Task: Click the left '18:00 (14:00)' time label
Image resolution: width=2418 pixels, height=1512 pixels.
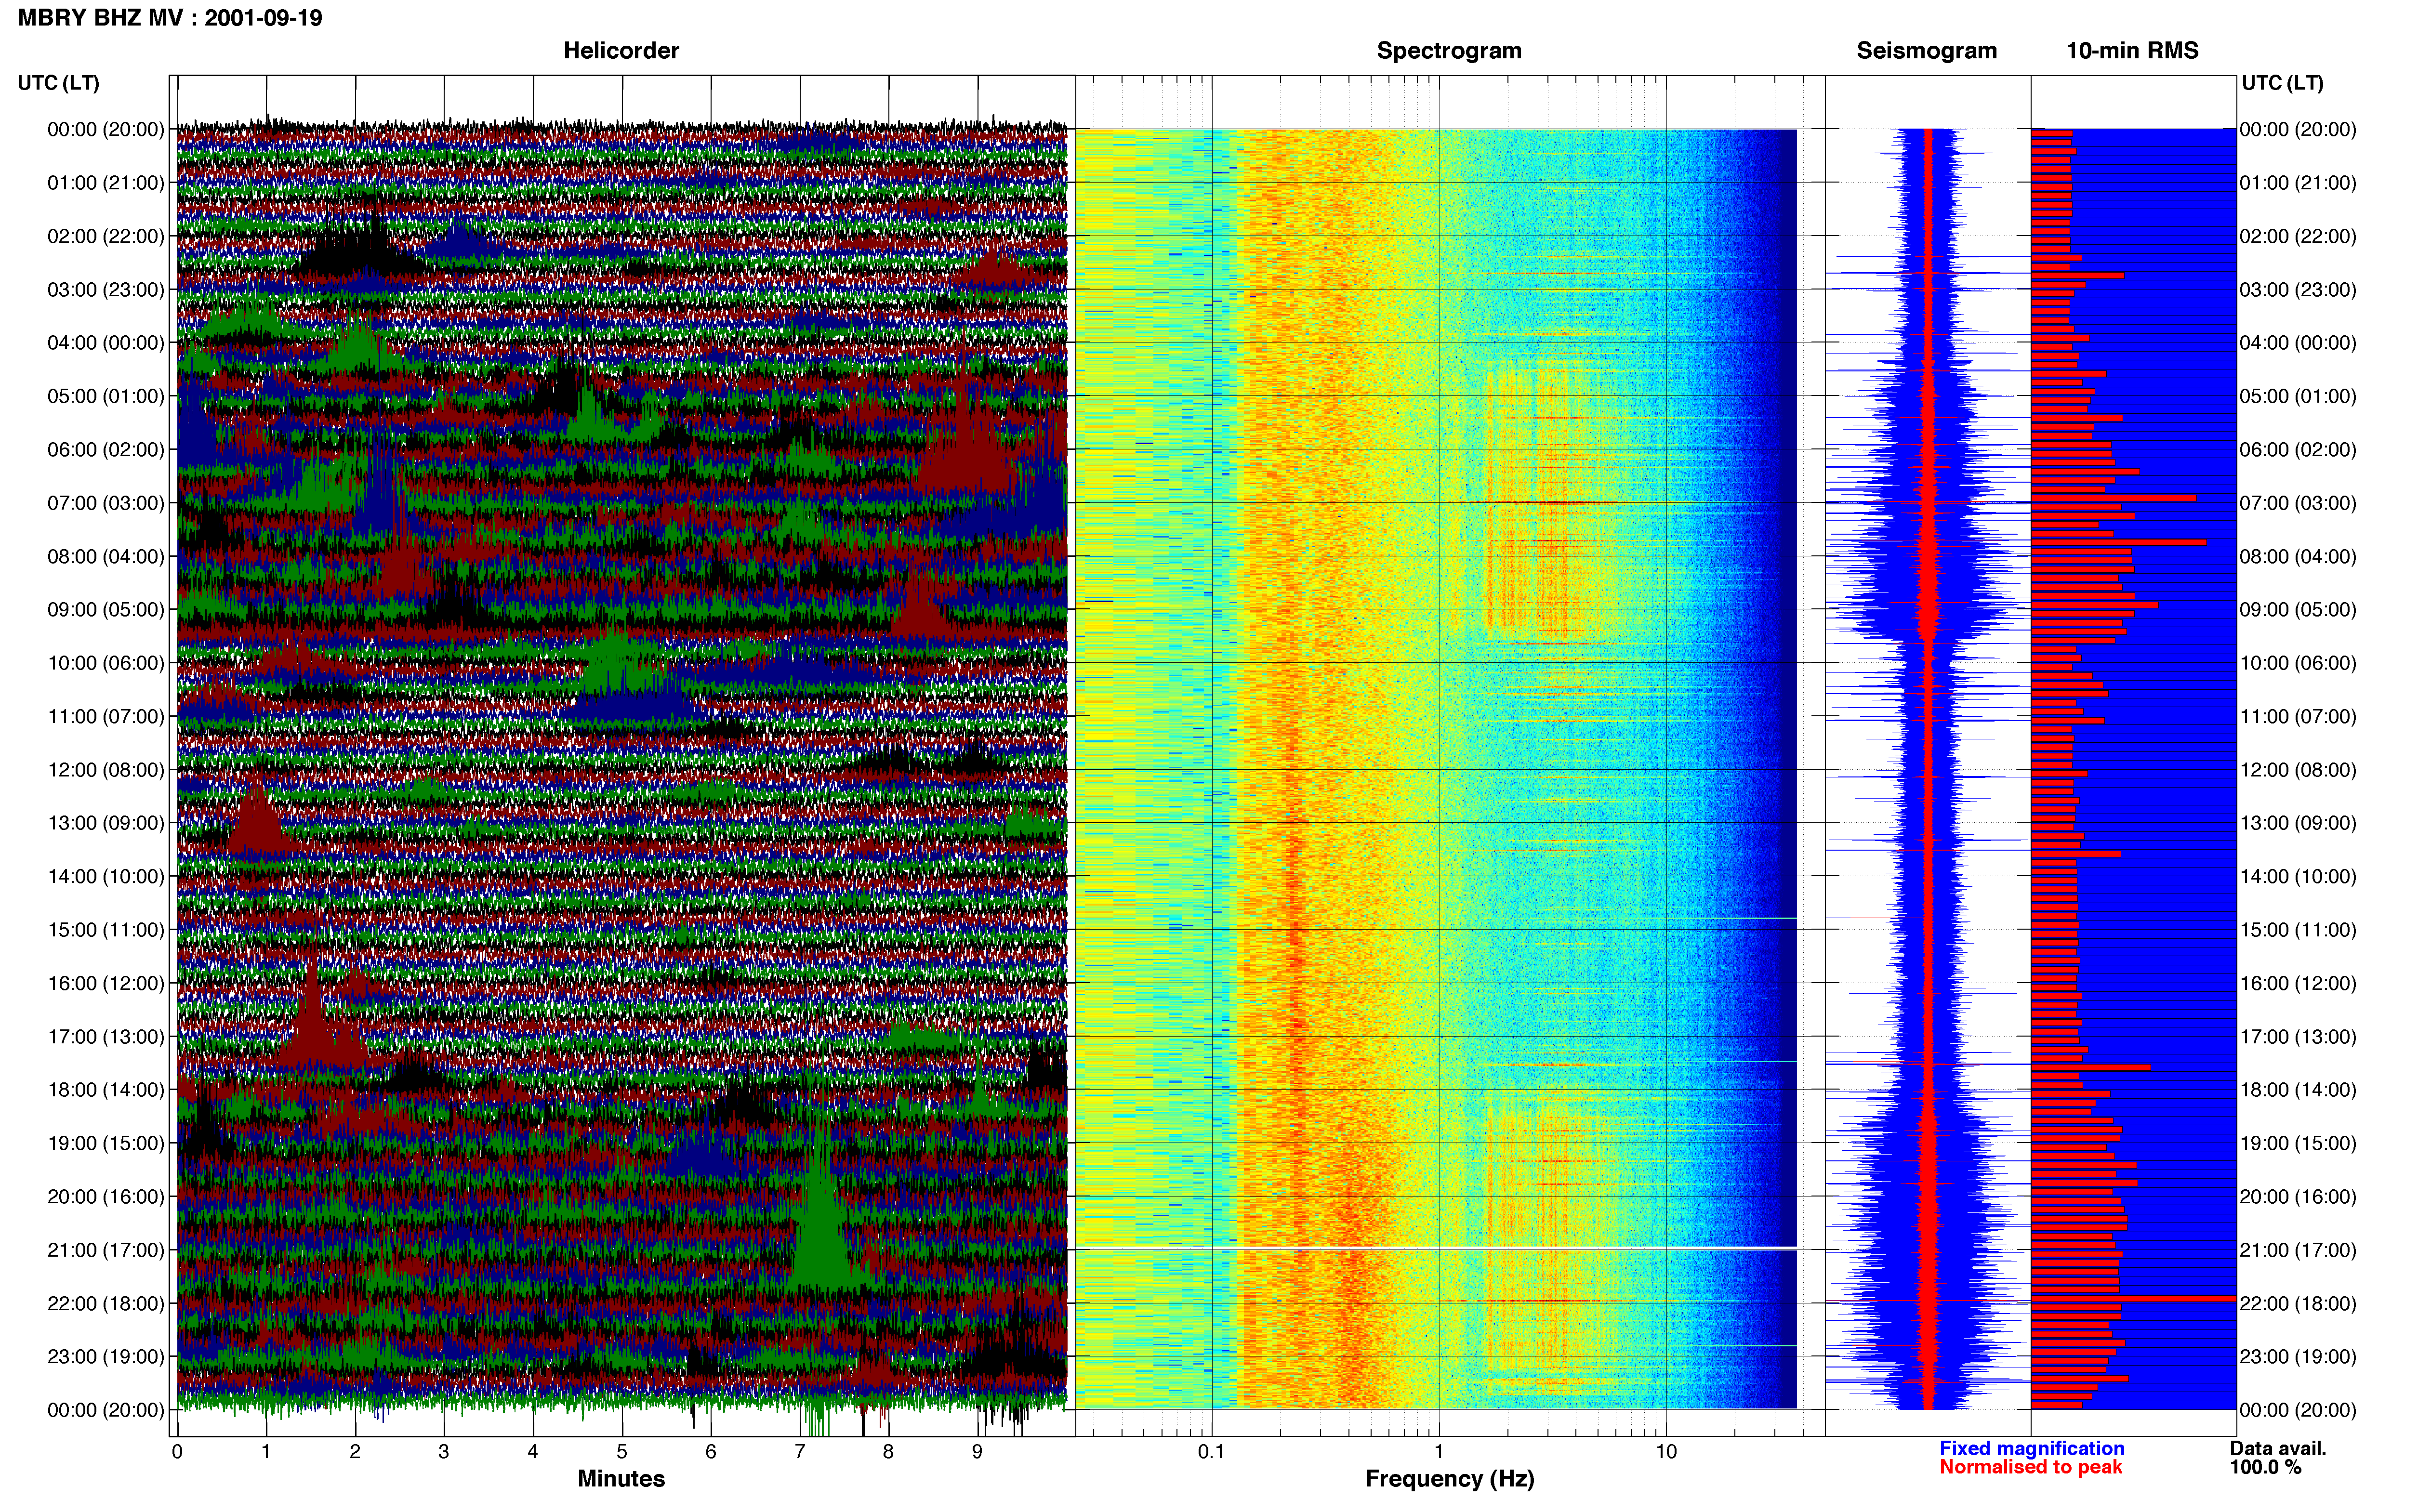Action: (106, 1090)
